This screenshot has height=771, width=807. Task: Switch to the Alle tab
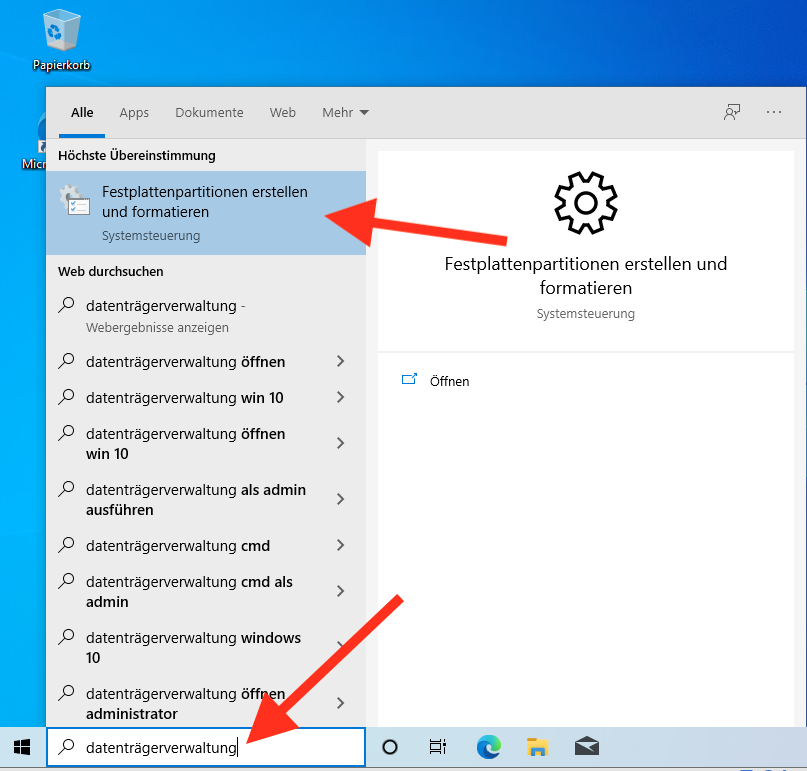(x=82, y=113)
